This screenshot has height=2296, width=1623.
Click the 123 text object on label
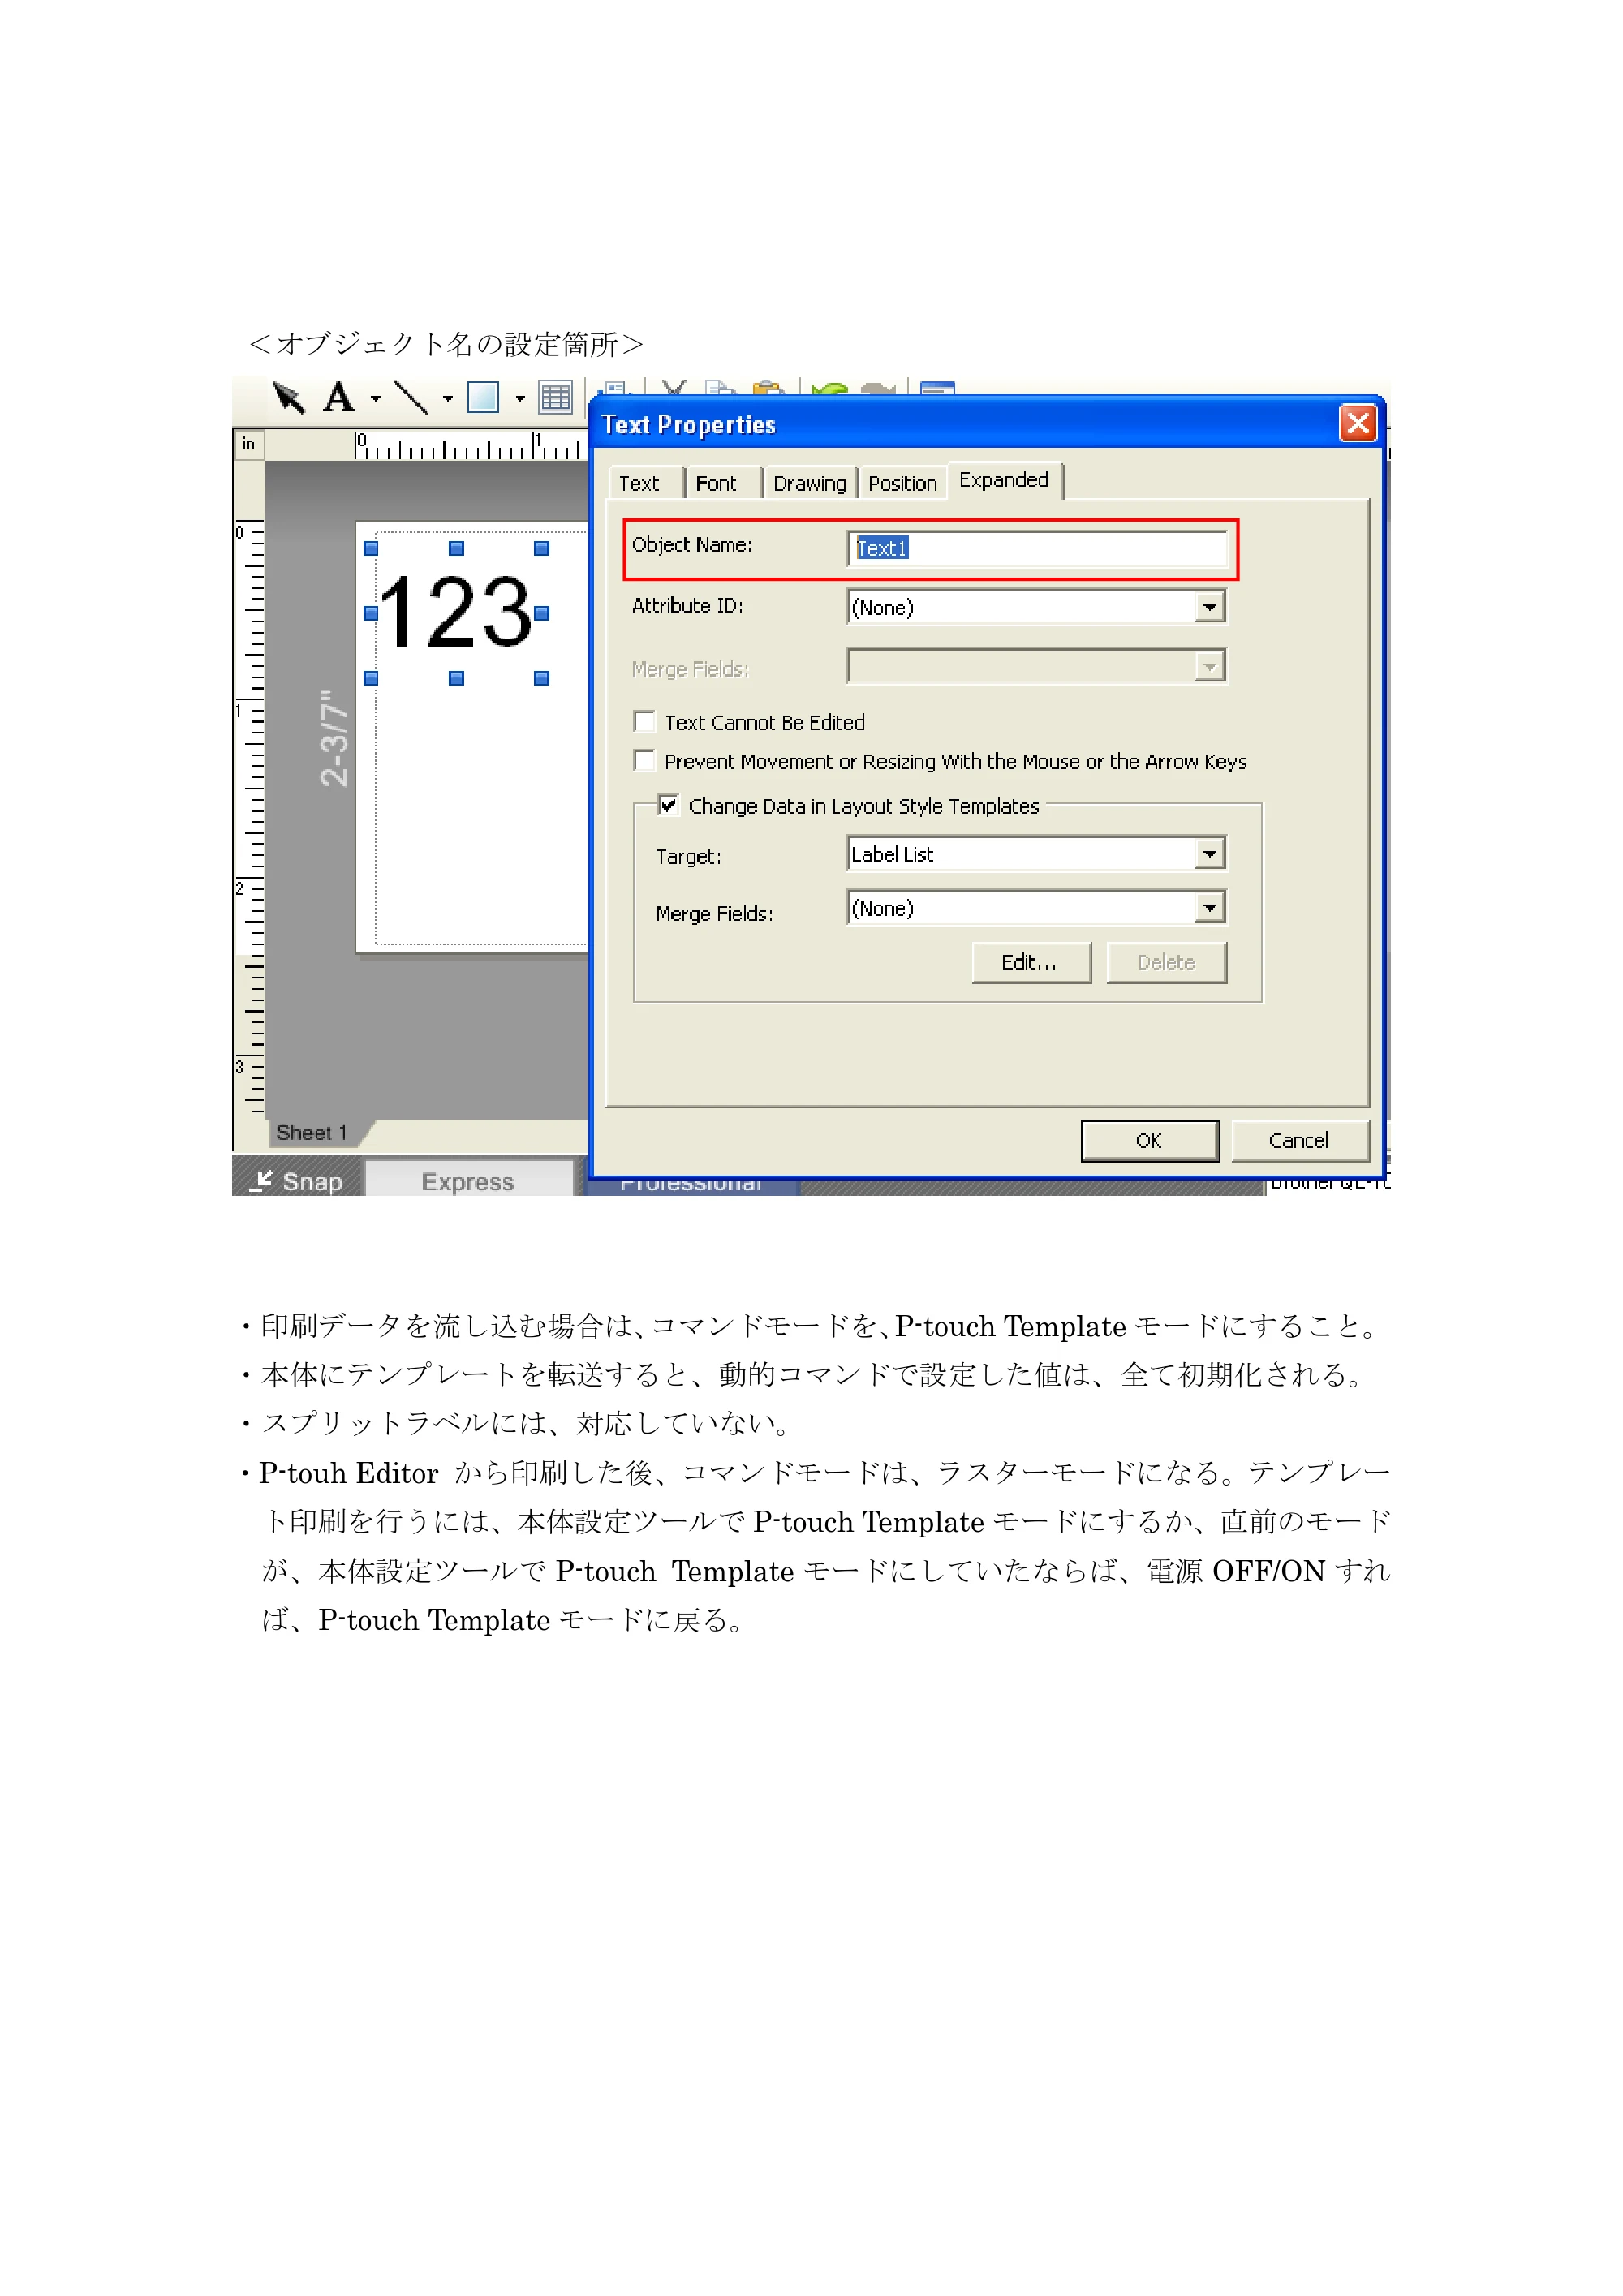[x=456, y=612]
